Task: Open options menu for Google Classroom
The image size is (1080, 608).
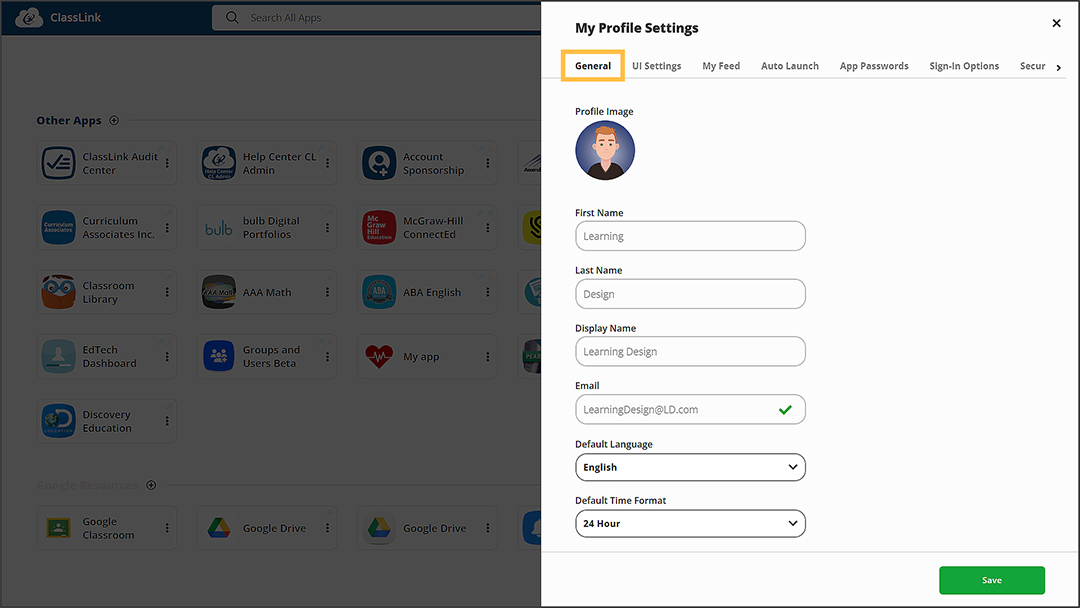Action: click(x=167, y=528)
